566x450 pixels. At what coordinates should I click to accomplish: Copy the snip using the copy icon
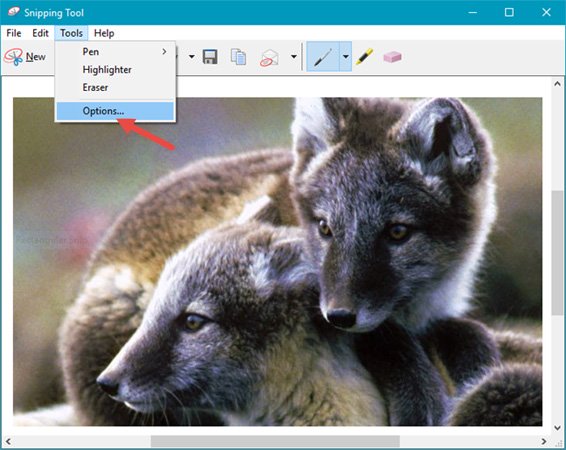tap(238, 57)
